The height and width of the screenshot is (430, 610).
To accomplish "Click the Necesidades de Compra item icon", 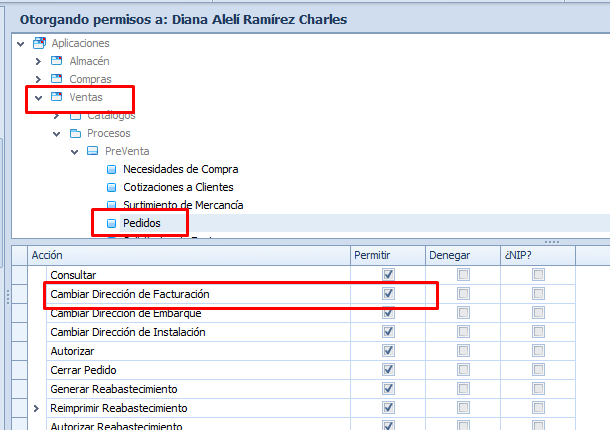I will point(112,169).
